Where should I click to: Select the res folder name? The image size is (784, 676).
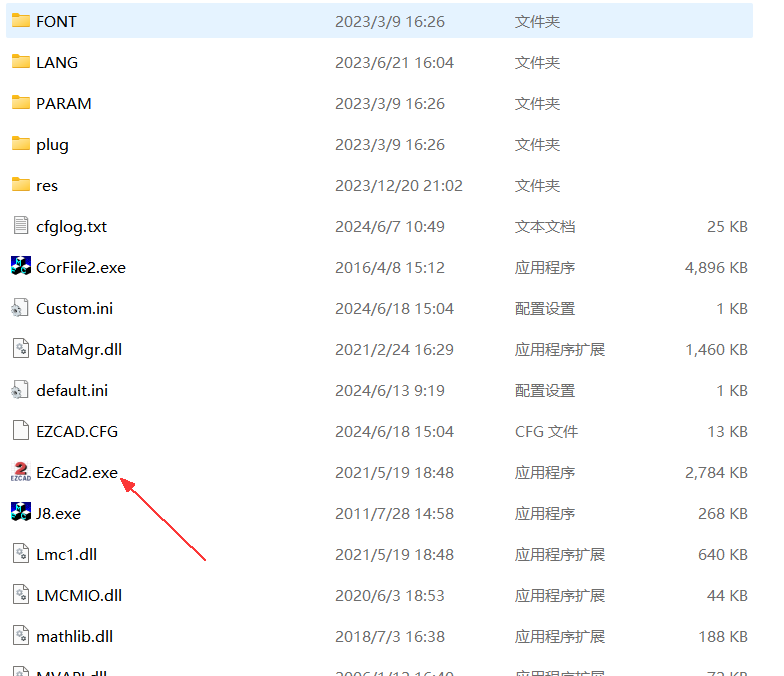click(x=47, y=186)
